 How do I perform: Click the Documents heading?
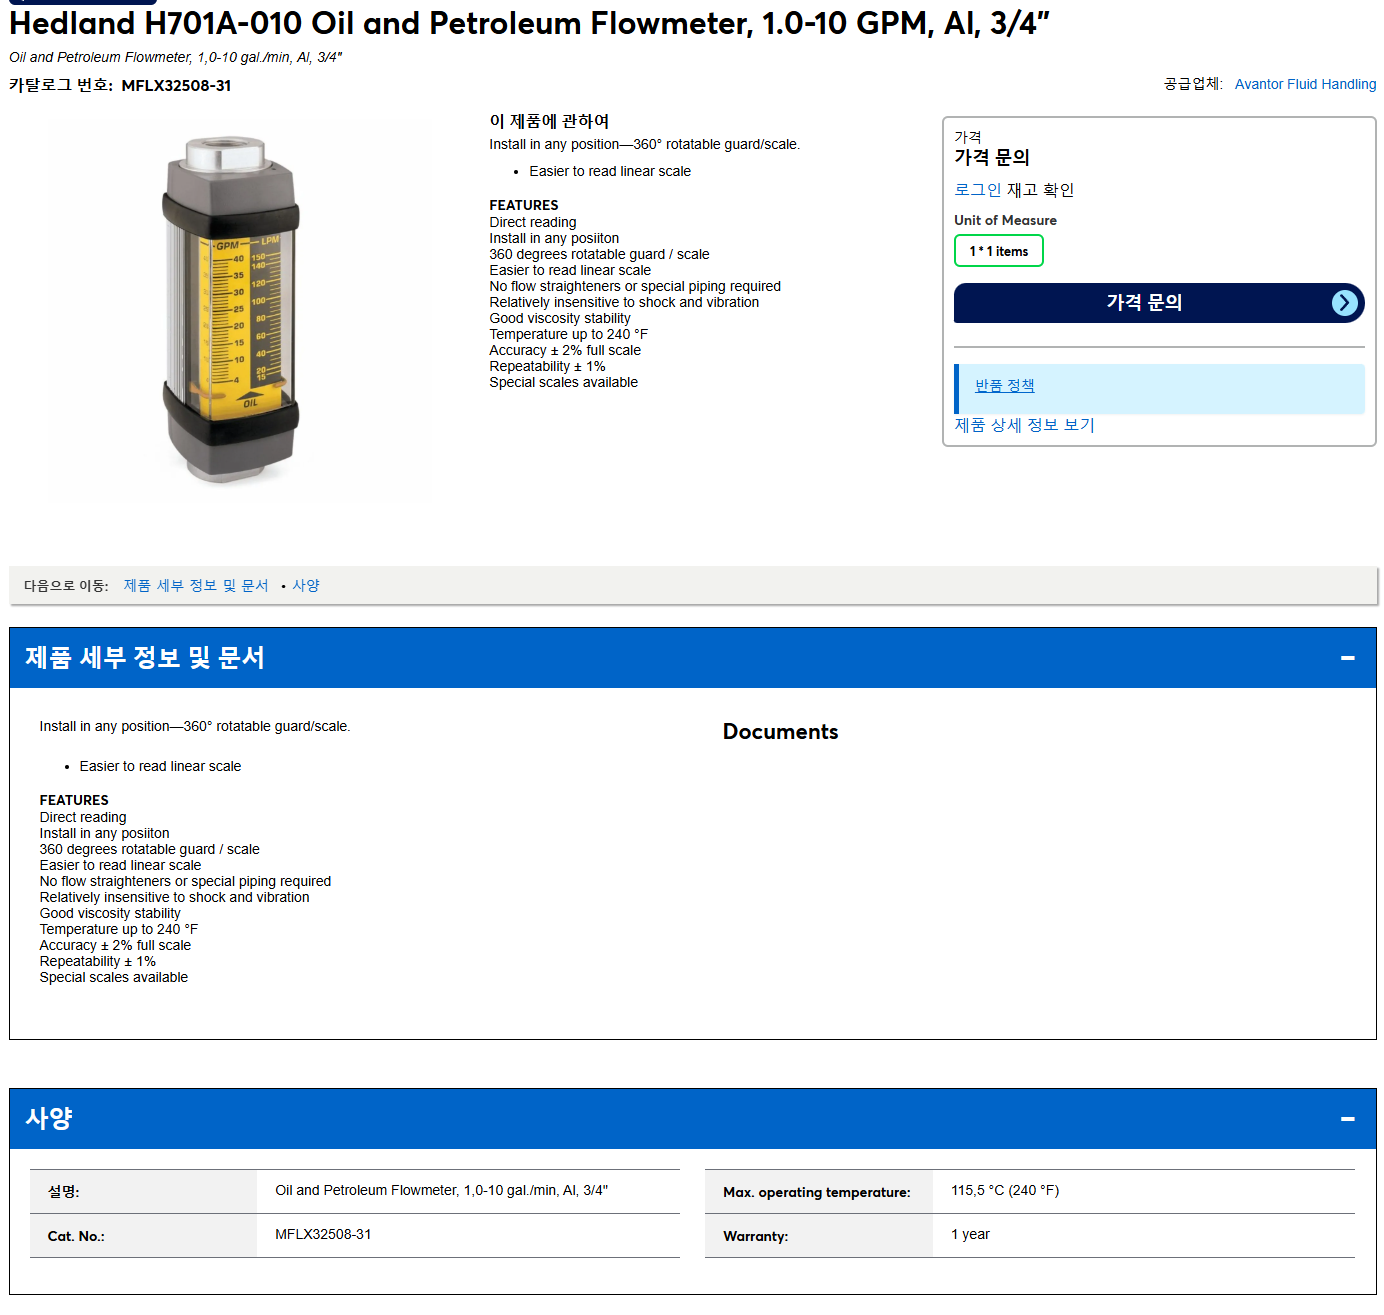780,732
